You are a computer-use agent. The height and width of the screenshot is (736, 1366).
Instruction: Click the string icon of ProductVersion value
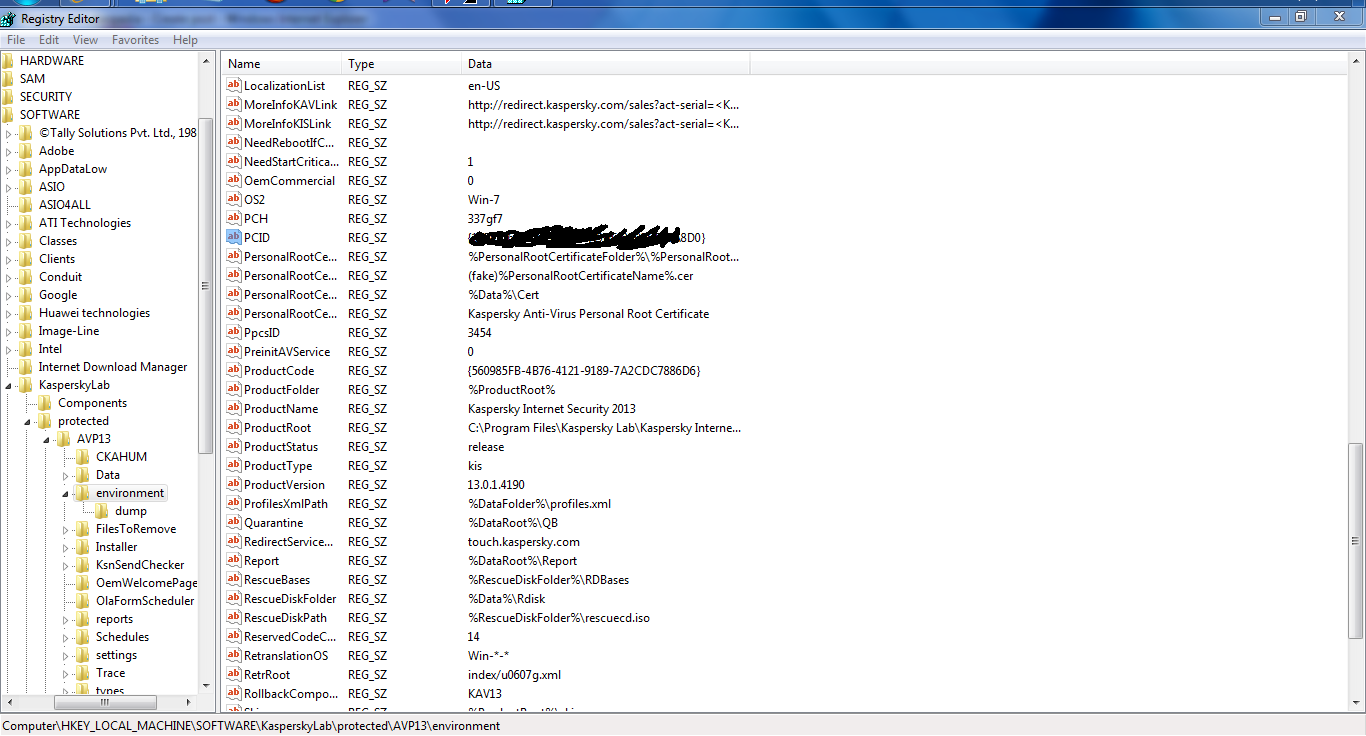(234, 484)
